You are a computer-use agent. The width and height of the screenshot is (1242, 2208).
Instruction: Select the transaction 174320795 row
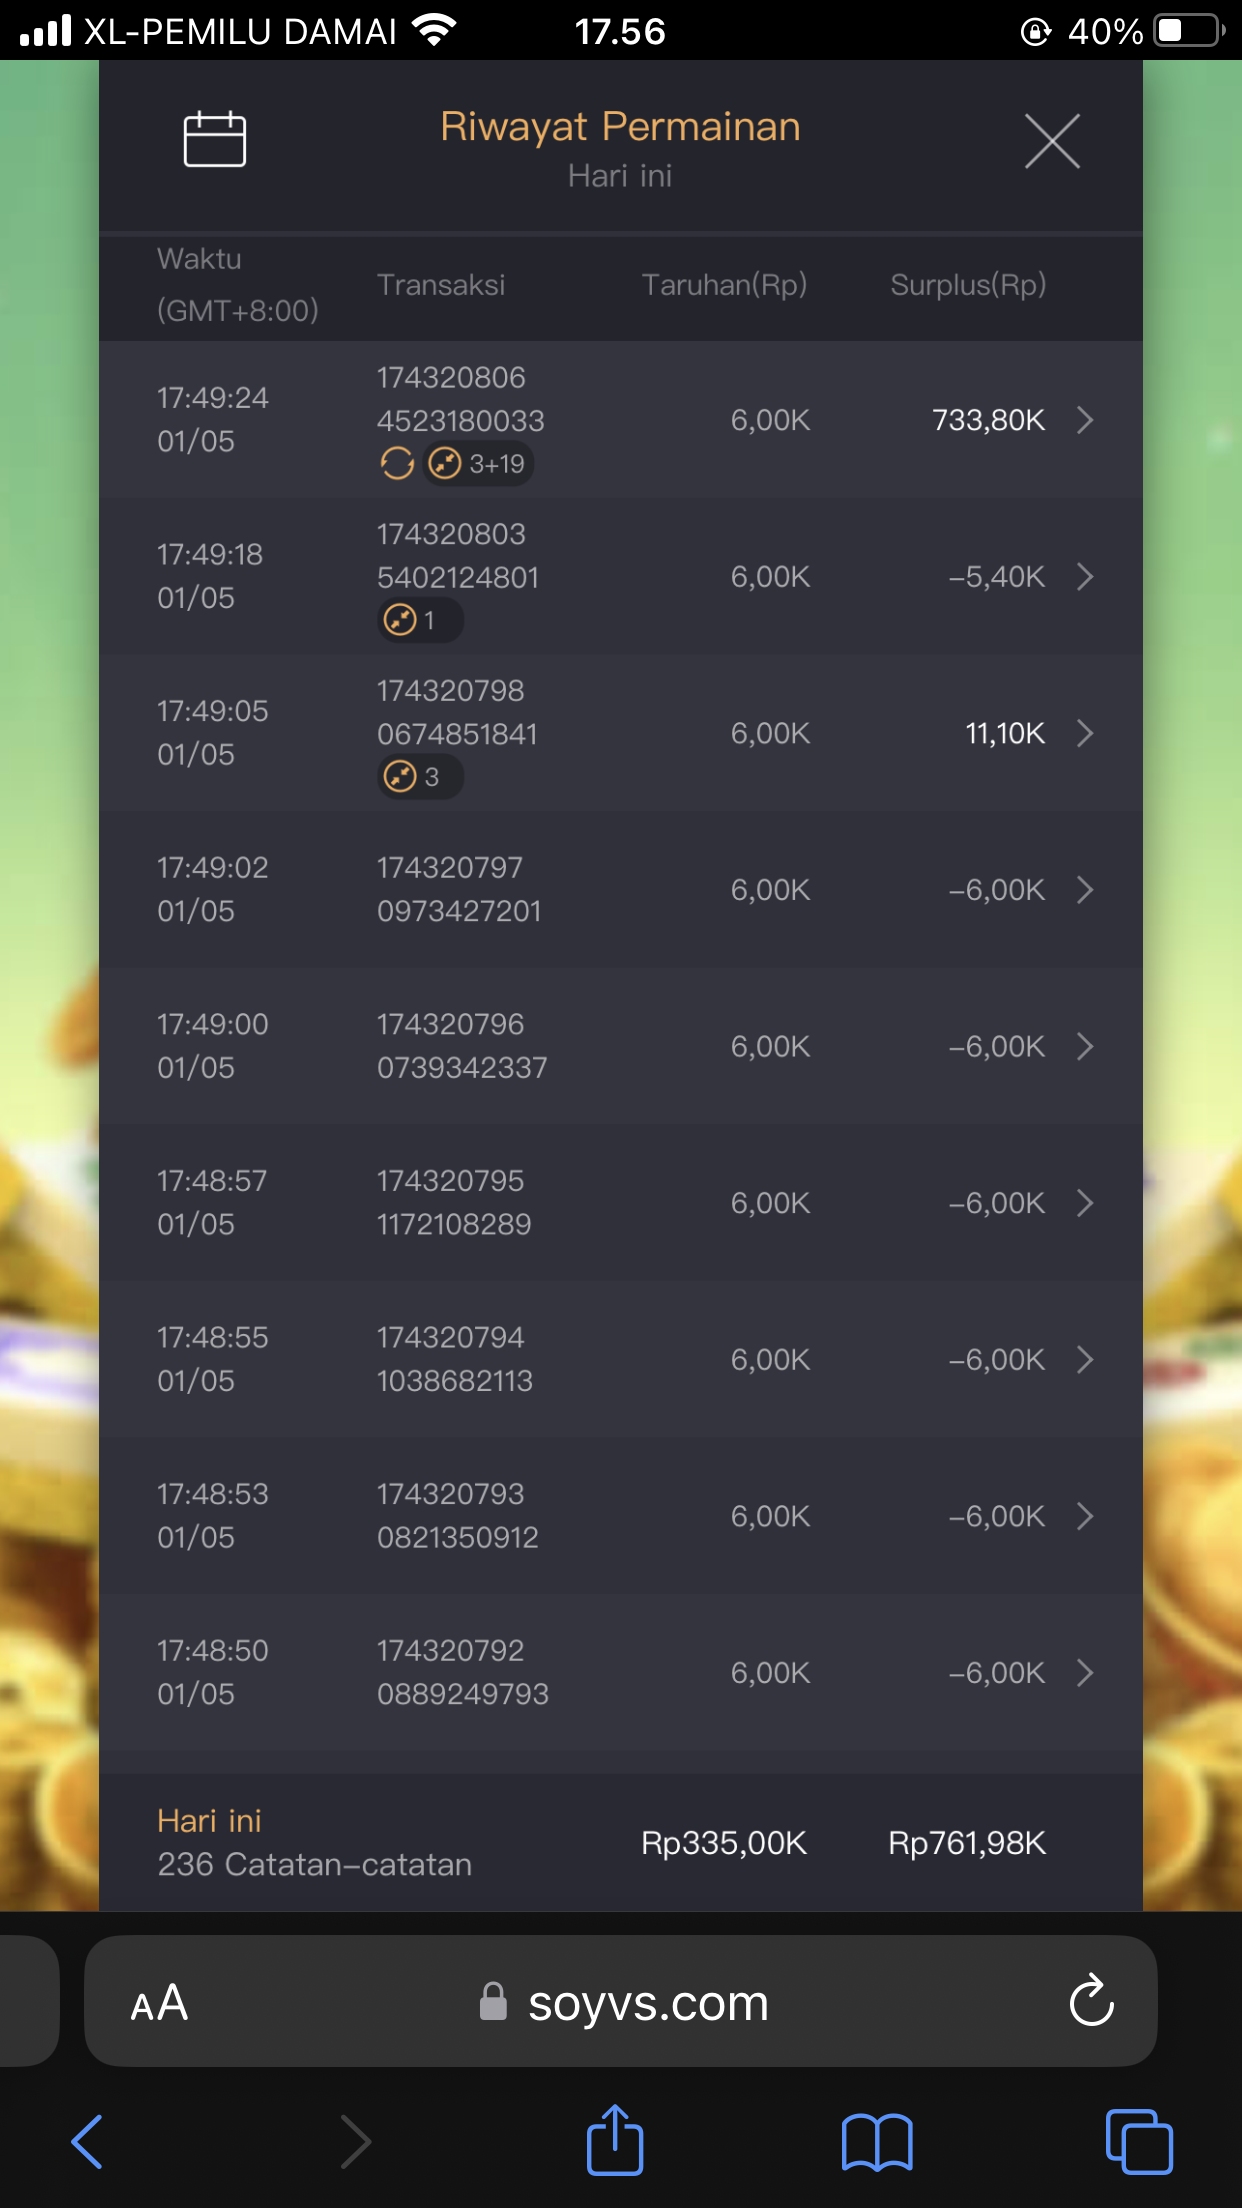(x=620, y=1203)
